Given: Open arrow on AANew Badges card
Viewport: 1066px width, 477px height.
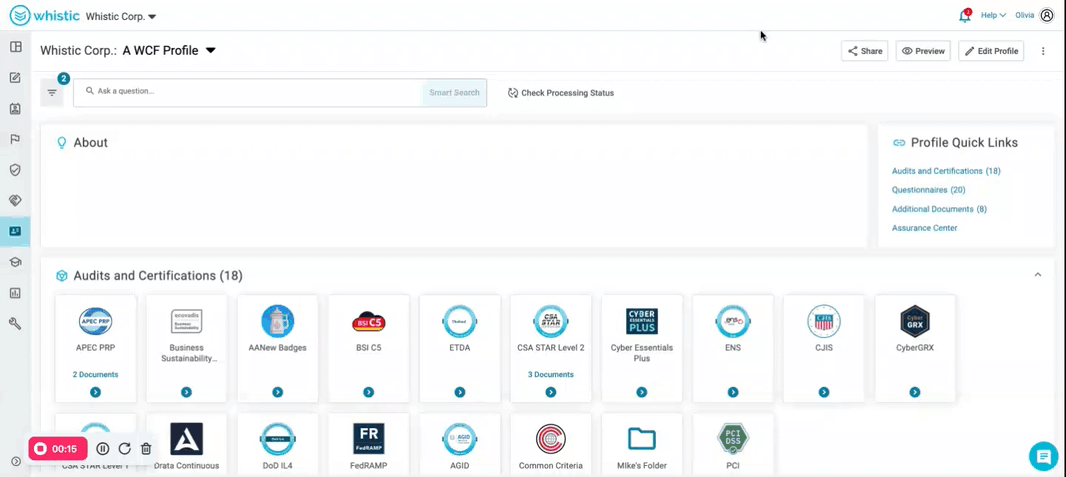Looking at the screenshot, I should [x=277, y=392].
